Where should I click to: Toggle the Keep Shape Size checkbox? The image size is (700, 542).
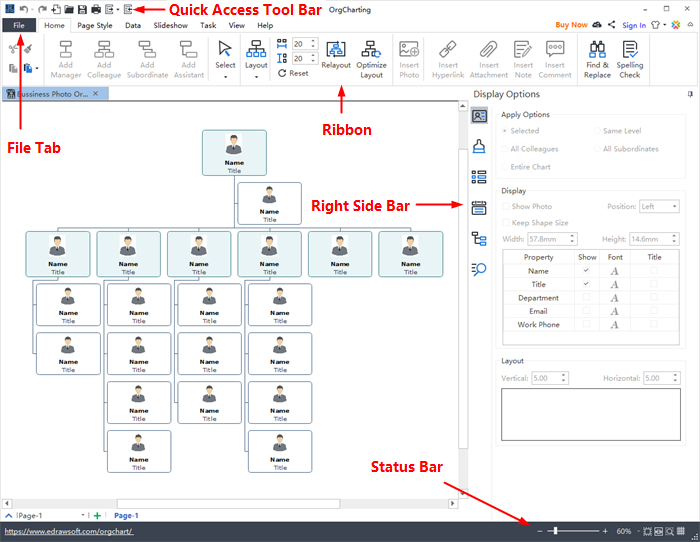click(x=506, y=222)
